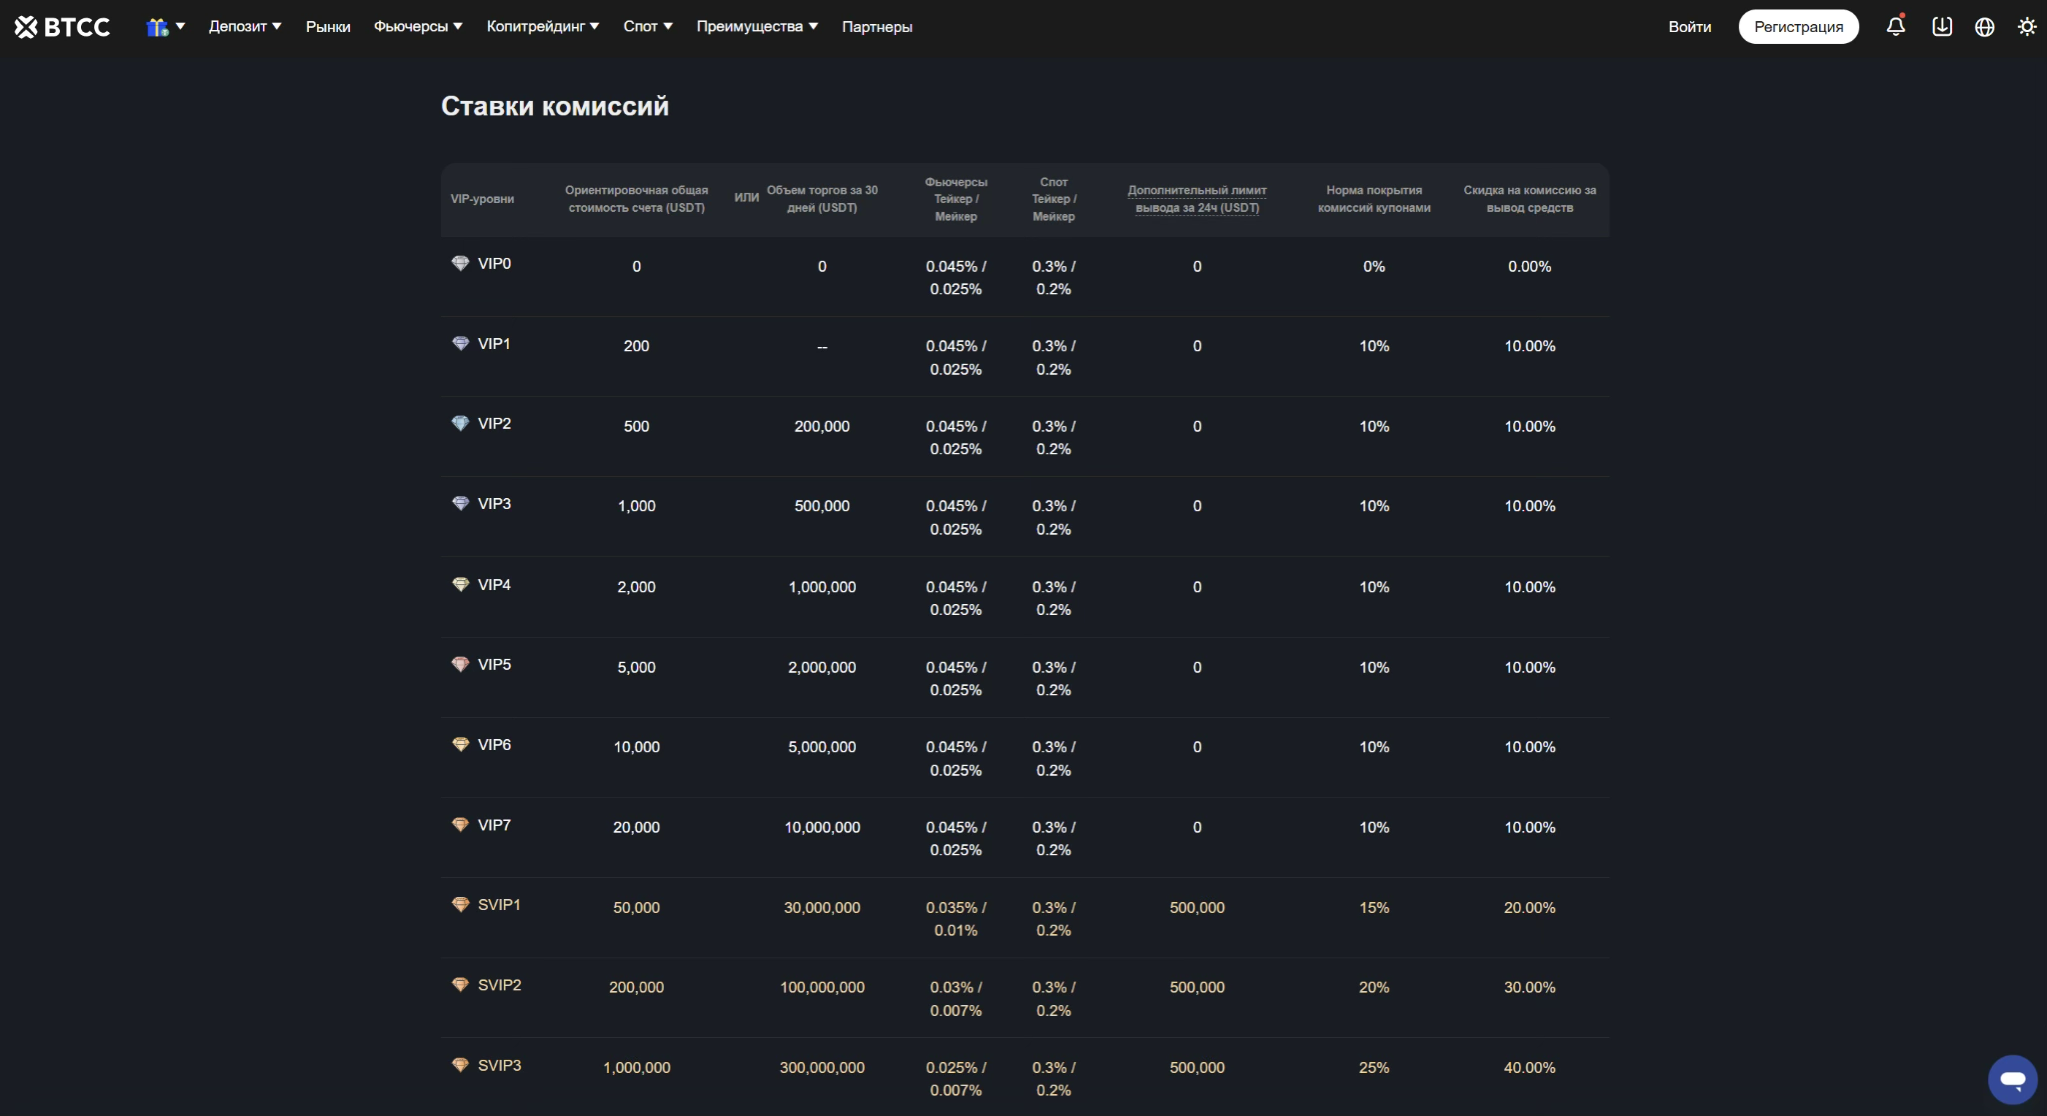The width and height of the screenshot is (2047, 1116).
Task: Open the language globe selector
Action: pos(1984,27)
